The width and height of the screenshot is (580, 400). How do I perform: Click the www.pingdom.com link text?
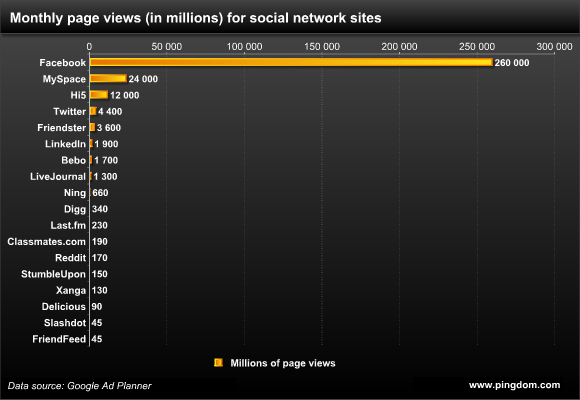pyautogui.click(x=515, y=385)
